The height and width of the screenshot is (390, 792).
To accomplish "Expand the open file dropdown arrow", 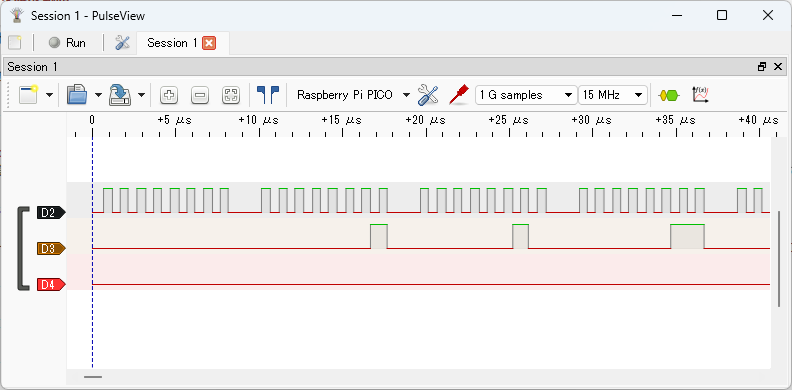I will pyautogui.click(x=98, y=95).
